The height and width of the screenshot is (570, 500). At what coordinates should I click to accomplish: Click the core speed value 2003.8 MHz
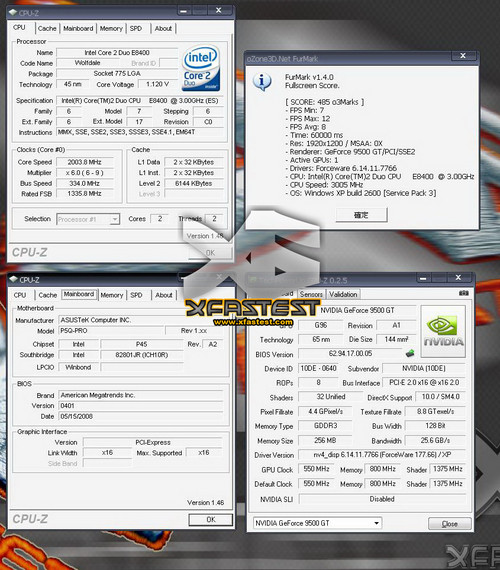tap(85, 162)
